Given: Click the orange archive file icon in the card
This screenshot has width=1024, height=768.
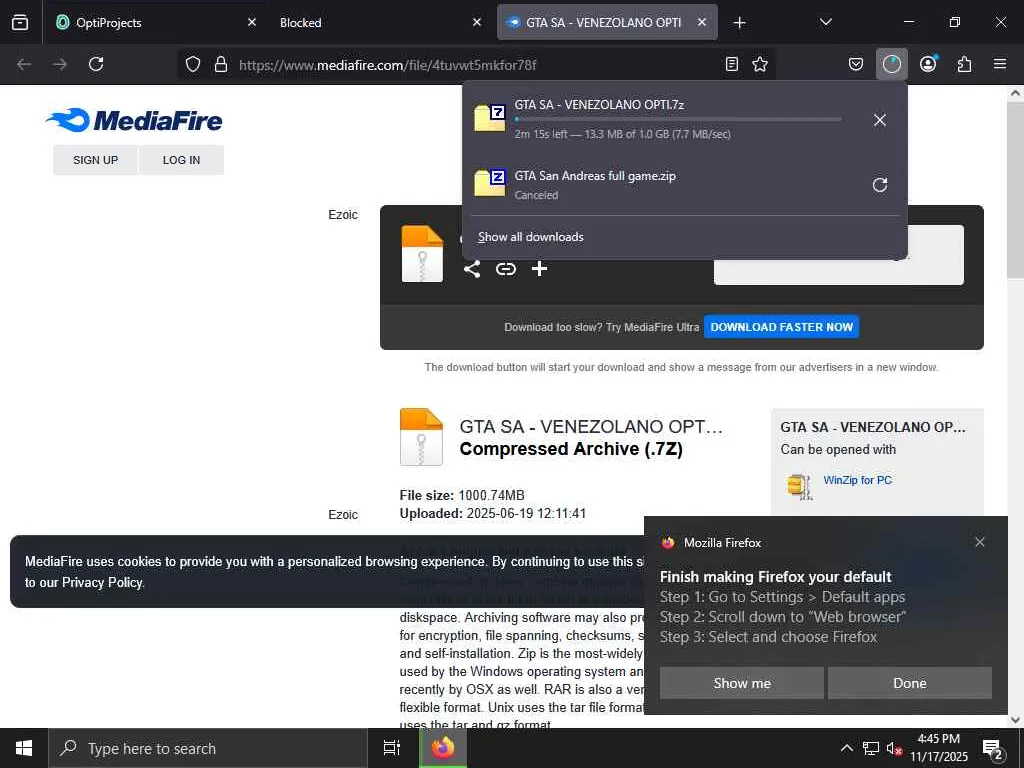Looking at the screenshot, I should (422, 254).
